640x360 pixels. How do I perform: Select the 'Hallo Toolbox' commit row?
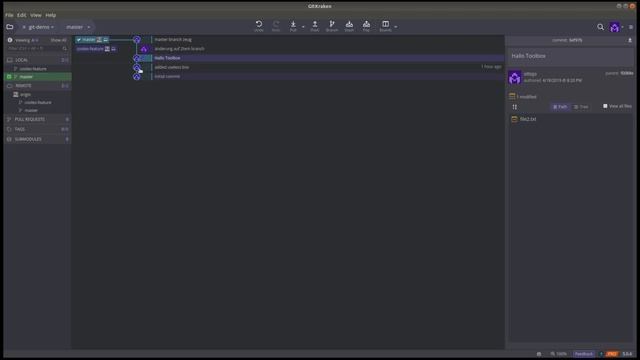click(x=328, y=58)
